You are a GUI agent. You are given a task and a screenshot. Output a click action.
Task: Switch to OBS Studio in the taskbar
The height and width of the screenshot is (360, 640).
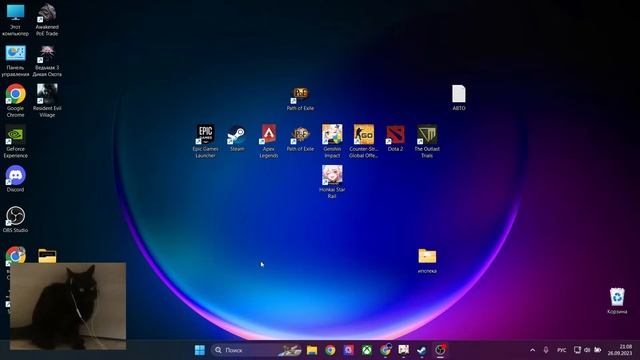pos(440,350)
